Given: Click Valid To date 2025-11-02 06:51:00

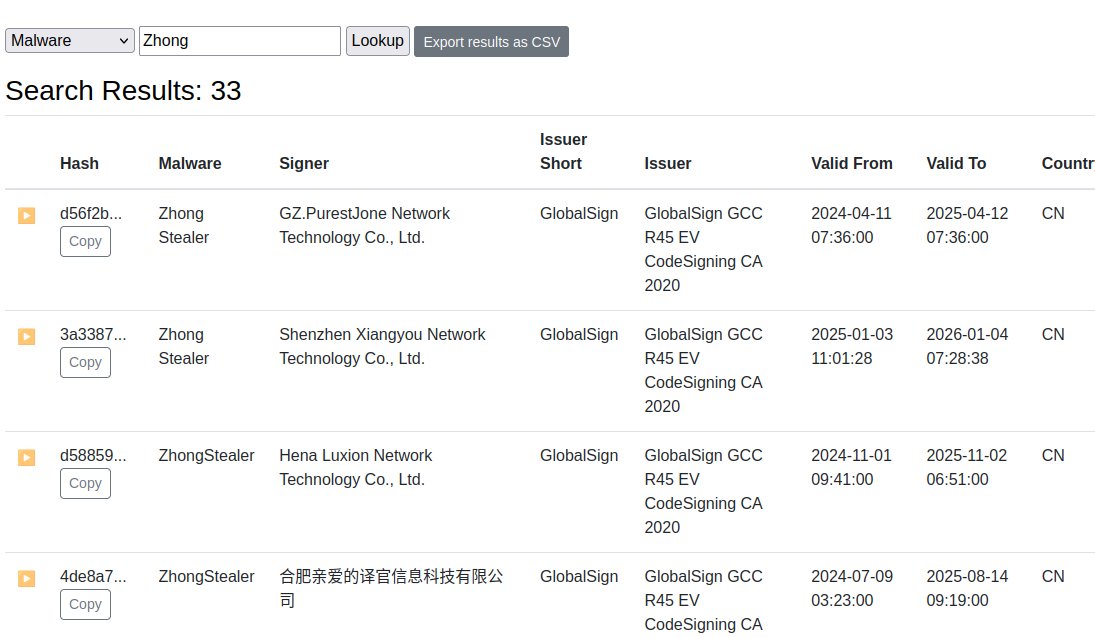Looking at the screenshot, I should tap(967, 468).
